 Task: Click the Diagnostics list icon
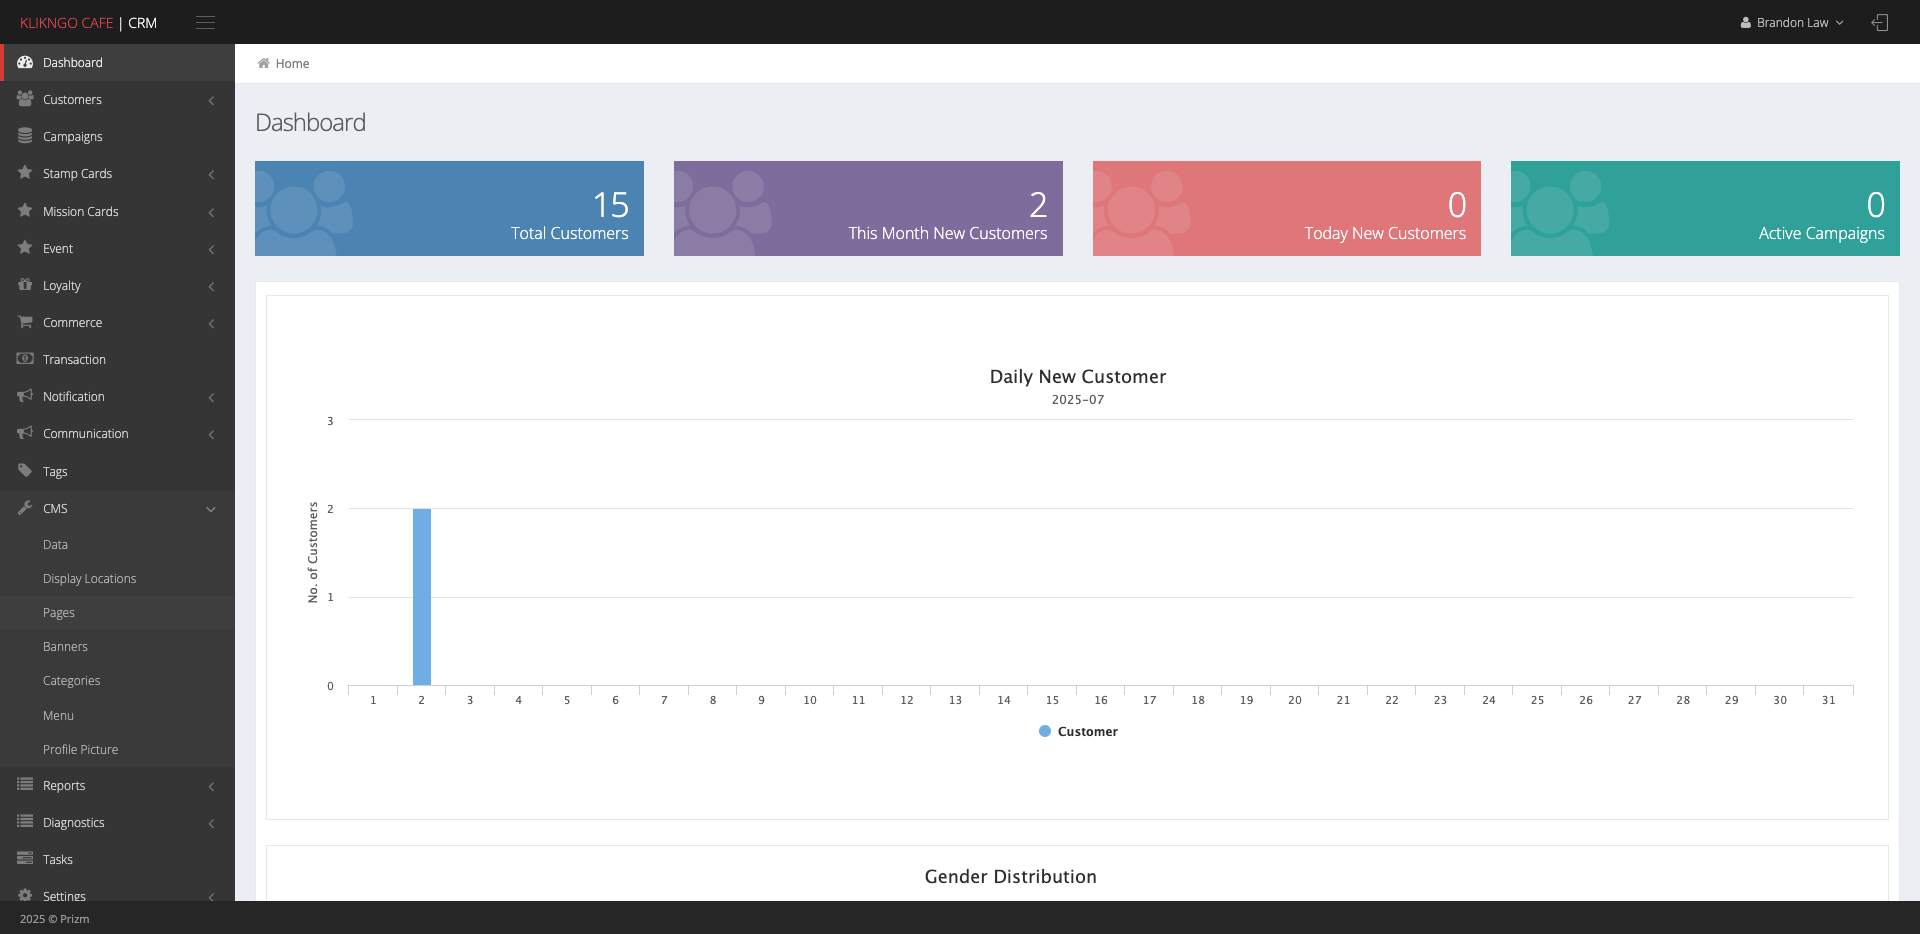25,822
